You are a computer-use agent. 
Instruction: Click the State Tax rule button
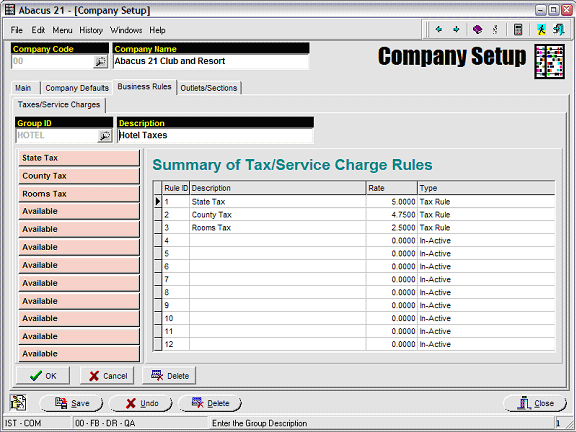[79, 158]
